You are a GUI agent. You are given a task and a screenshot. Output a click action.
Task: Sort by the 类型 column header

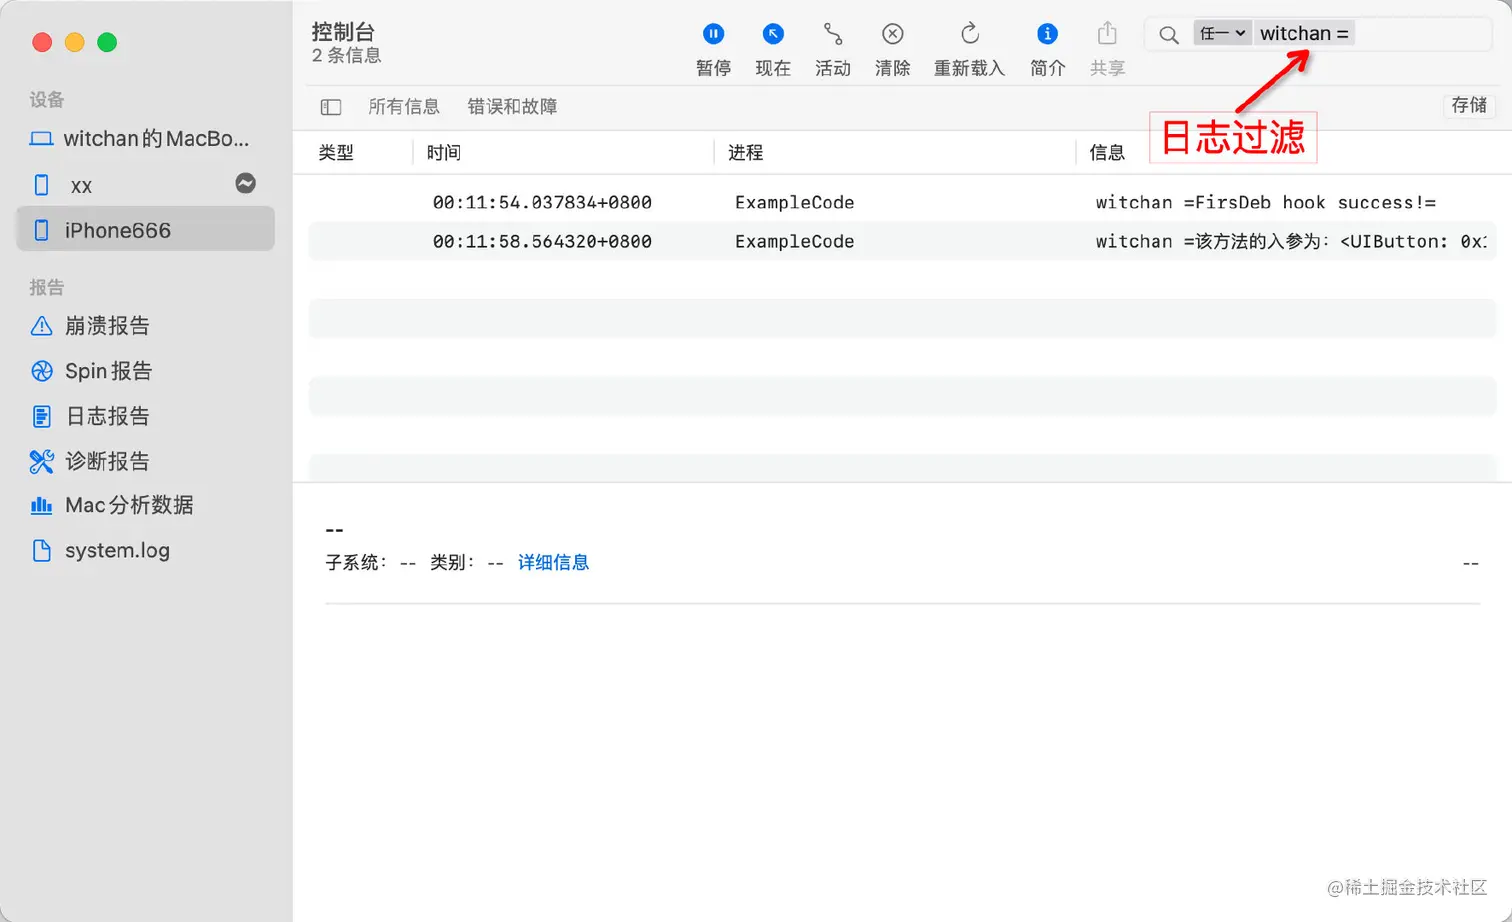(x=336, y=153)
